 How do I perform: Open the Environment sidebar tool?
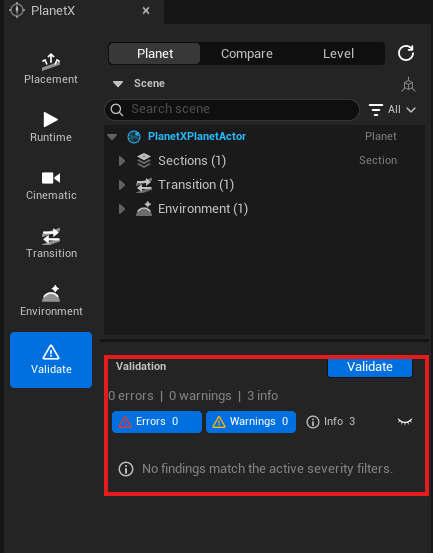(x=51, y=301)
